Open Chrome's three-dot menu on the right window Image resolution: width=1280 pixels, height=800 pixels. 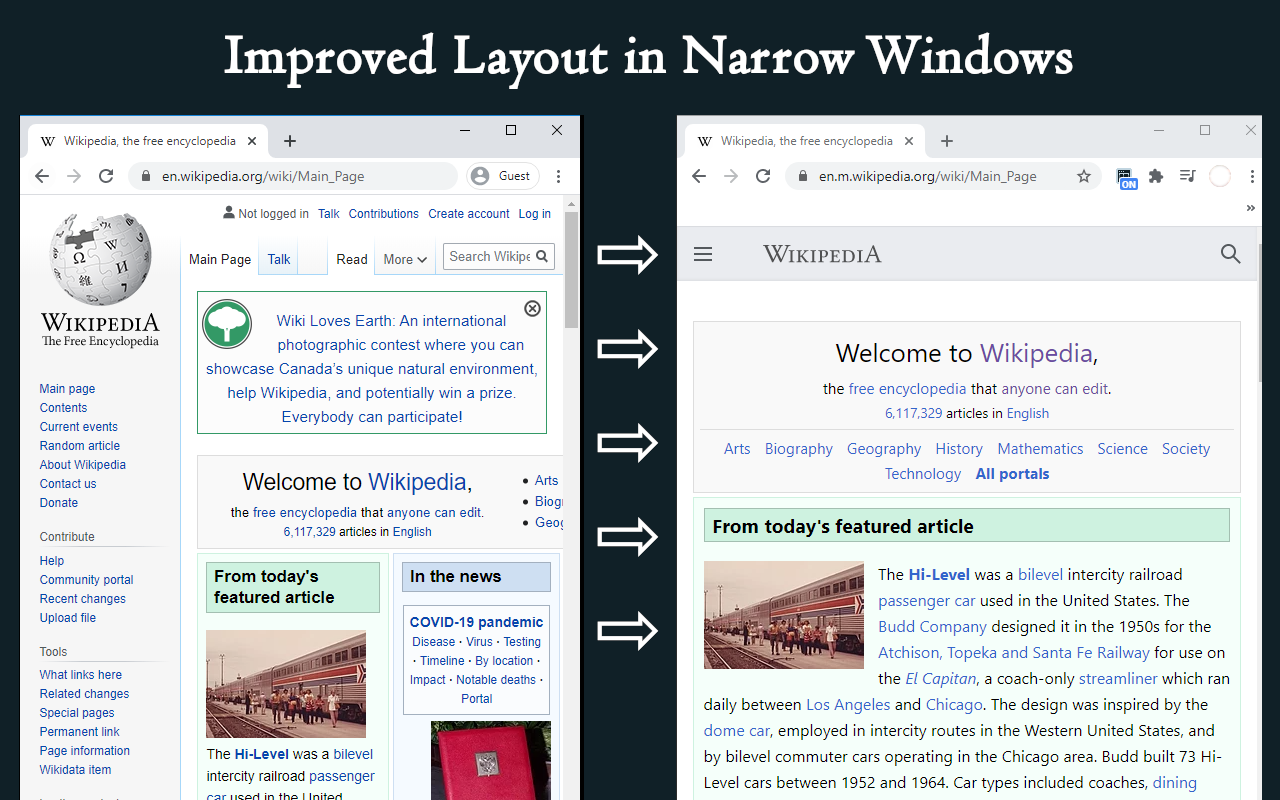point(1253,175)
